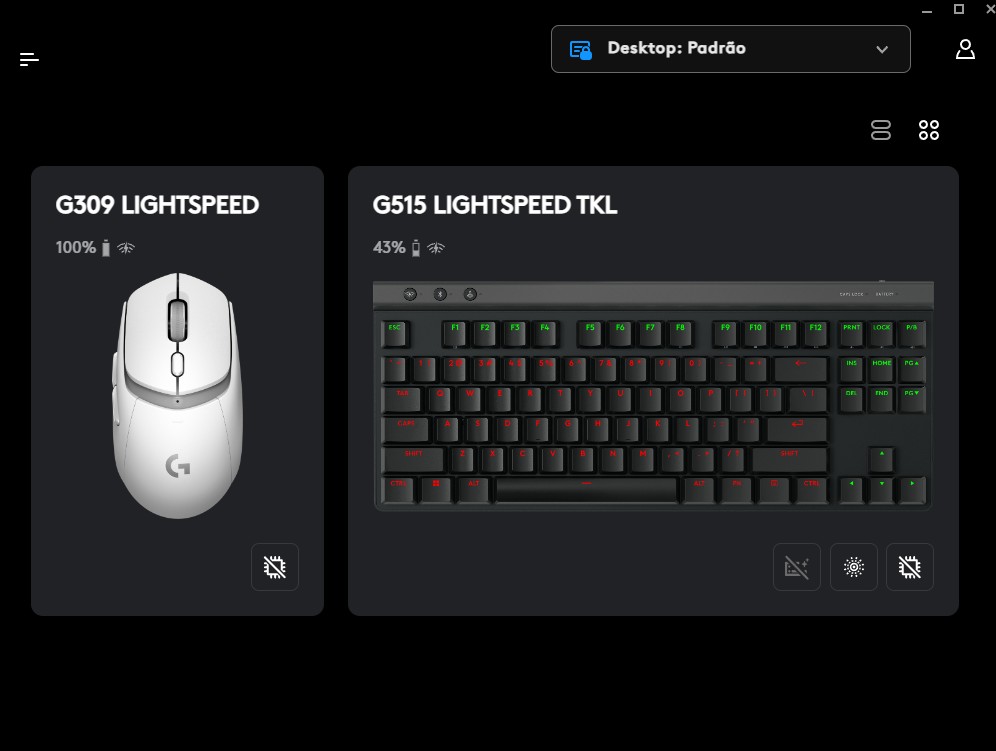996x751 pixels.
Task: Click the G515 43% battery indicator
Action: click(396, 247)
